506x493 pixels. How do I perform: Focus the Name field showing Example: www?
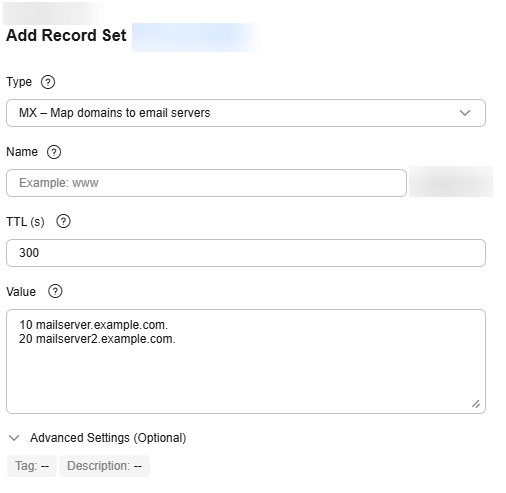pyautogui.click(x=206, y=183)
